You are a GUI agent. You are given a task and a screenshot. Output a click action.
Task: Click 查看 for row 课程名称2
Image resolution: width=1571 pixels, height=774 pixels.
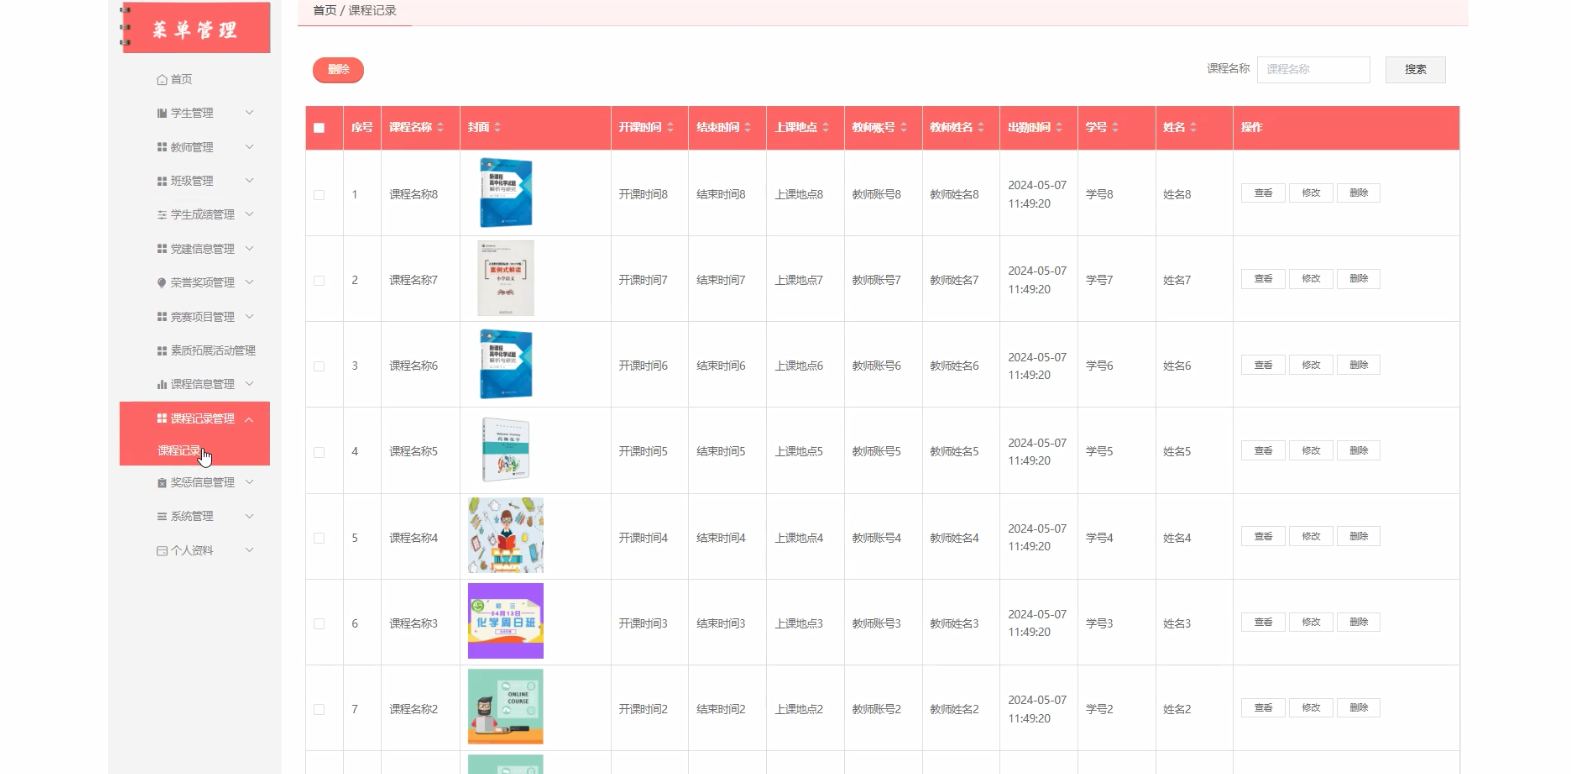[x=1263, y=708]
